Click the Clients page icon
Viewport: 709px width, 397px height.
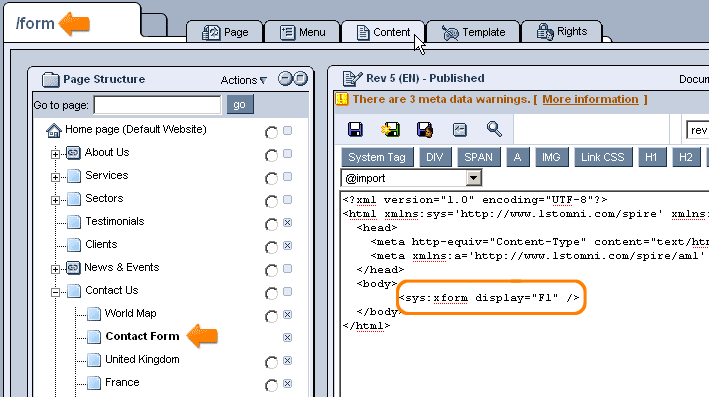pos(74,245)
